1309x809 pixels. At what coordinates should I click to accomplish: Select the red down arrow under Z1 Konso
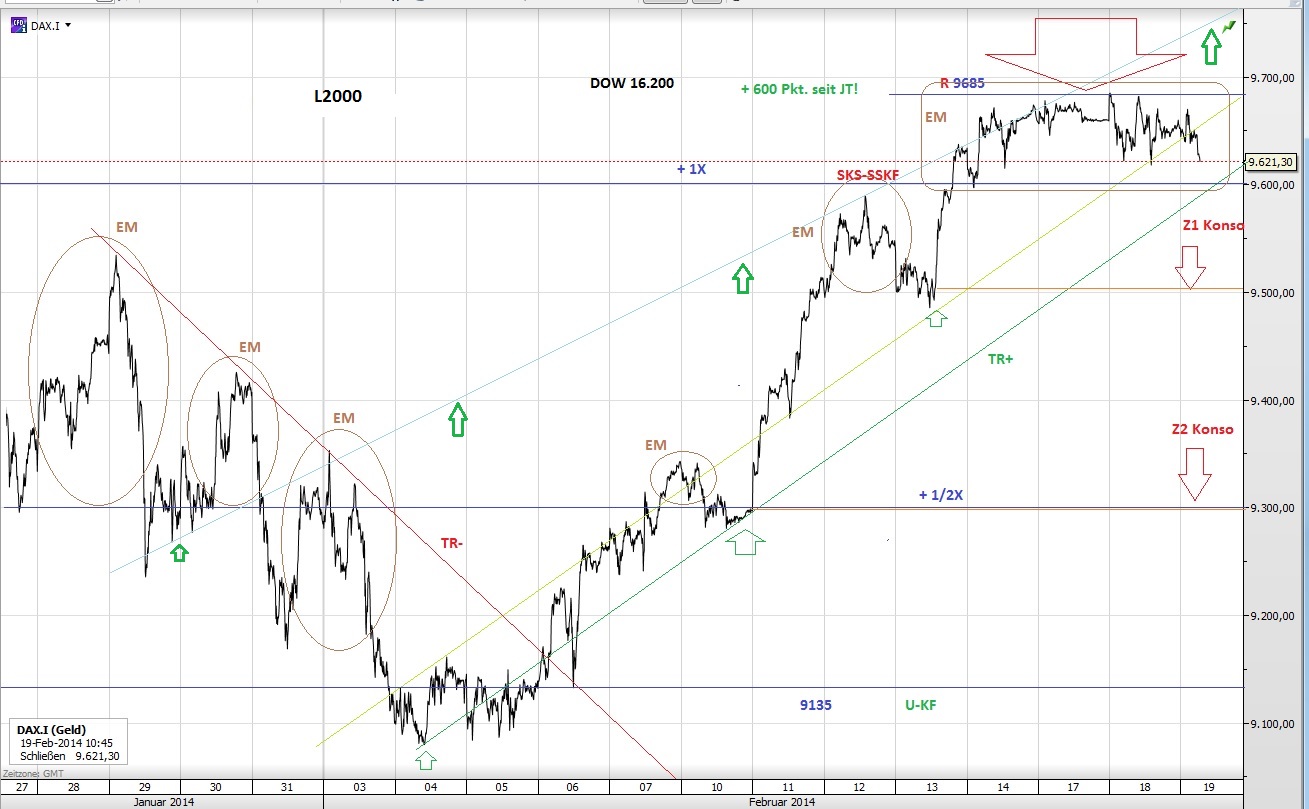point(1190,267)
